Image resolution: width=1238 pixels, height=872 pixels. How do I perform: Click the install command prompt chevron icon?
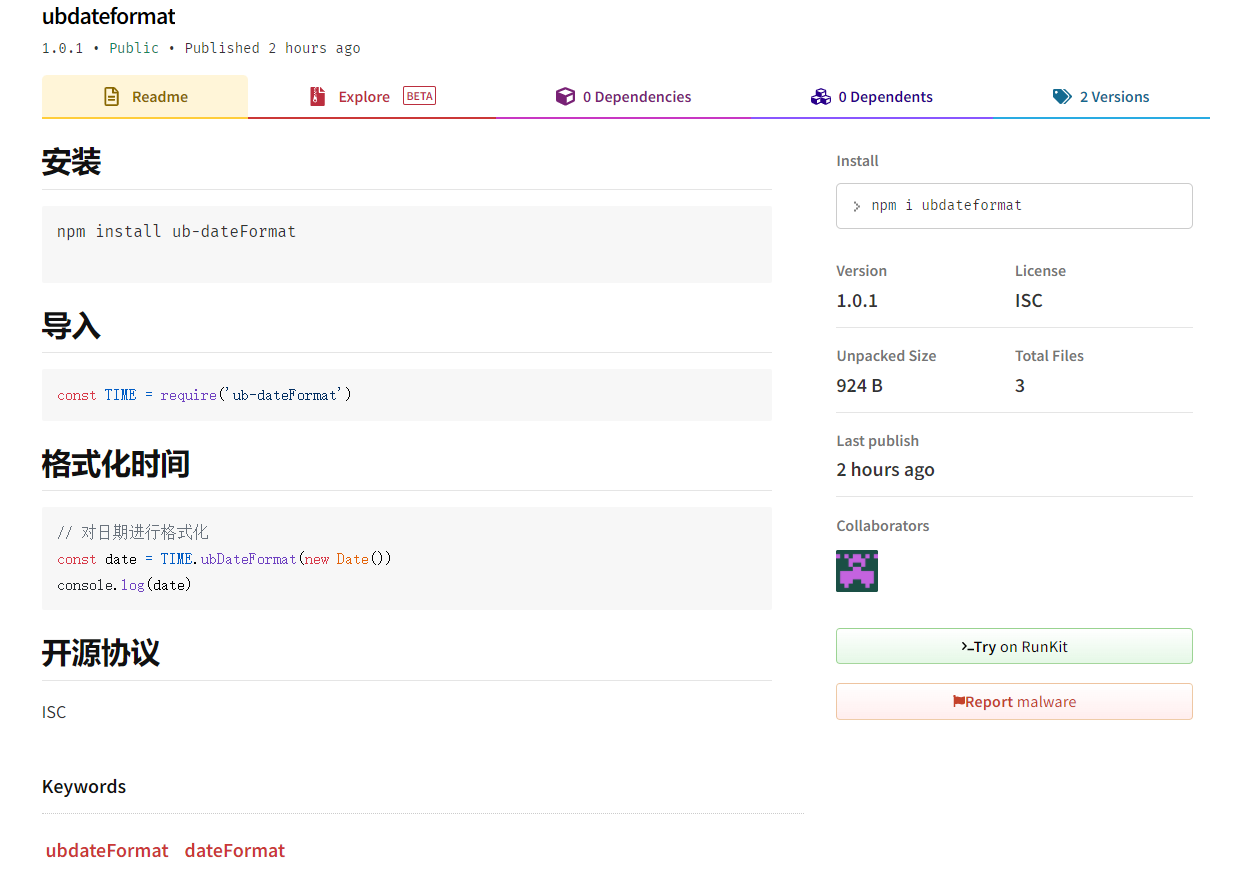857,207
